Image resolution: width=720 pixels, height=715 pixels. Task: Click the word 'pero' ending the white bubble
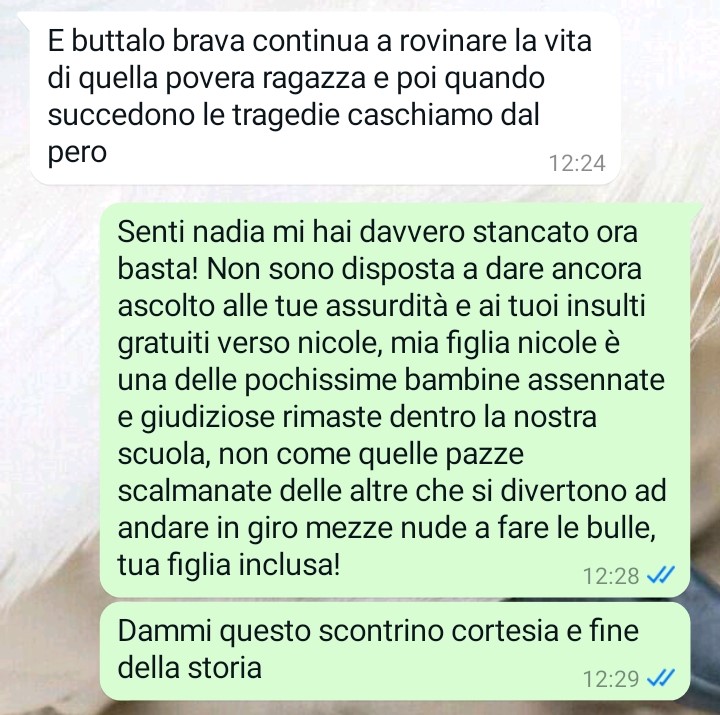77,154
